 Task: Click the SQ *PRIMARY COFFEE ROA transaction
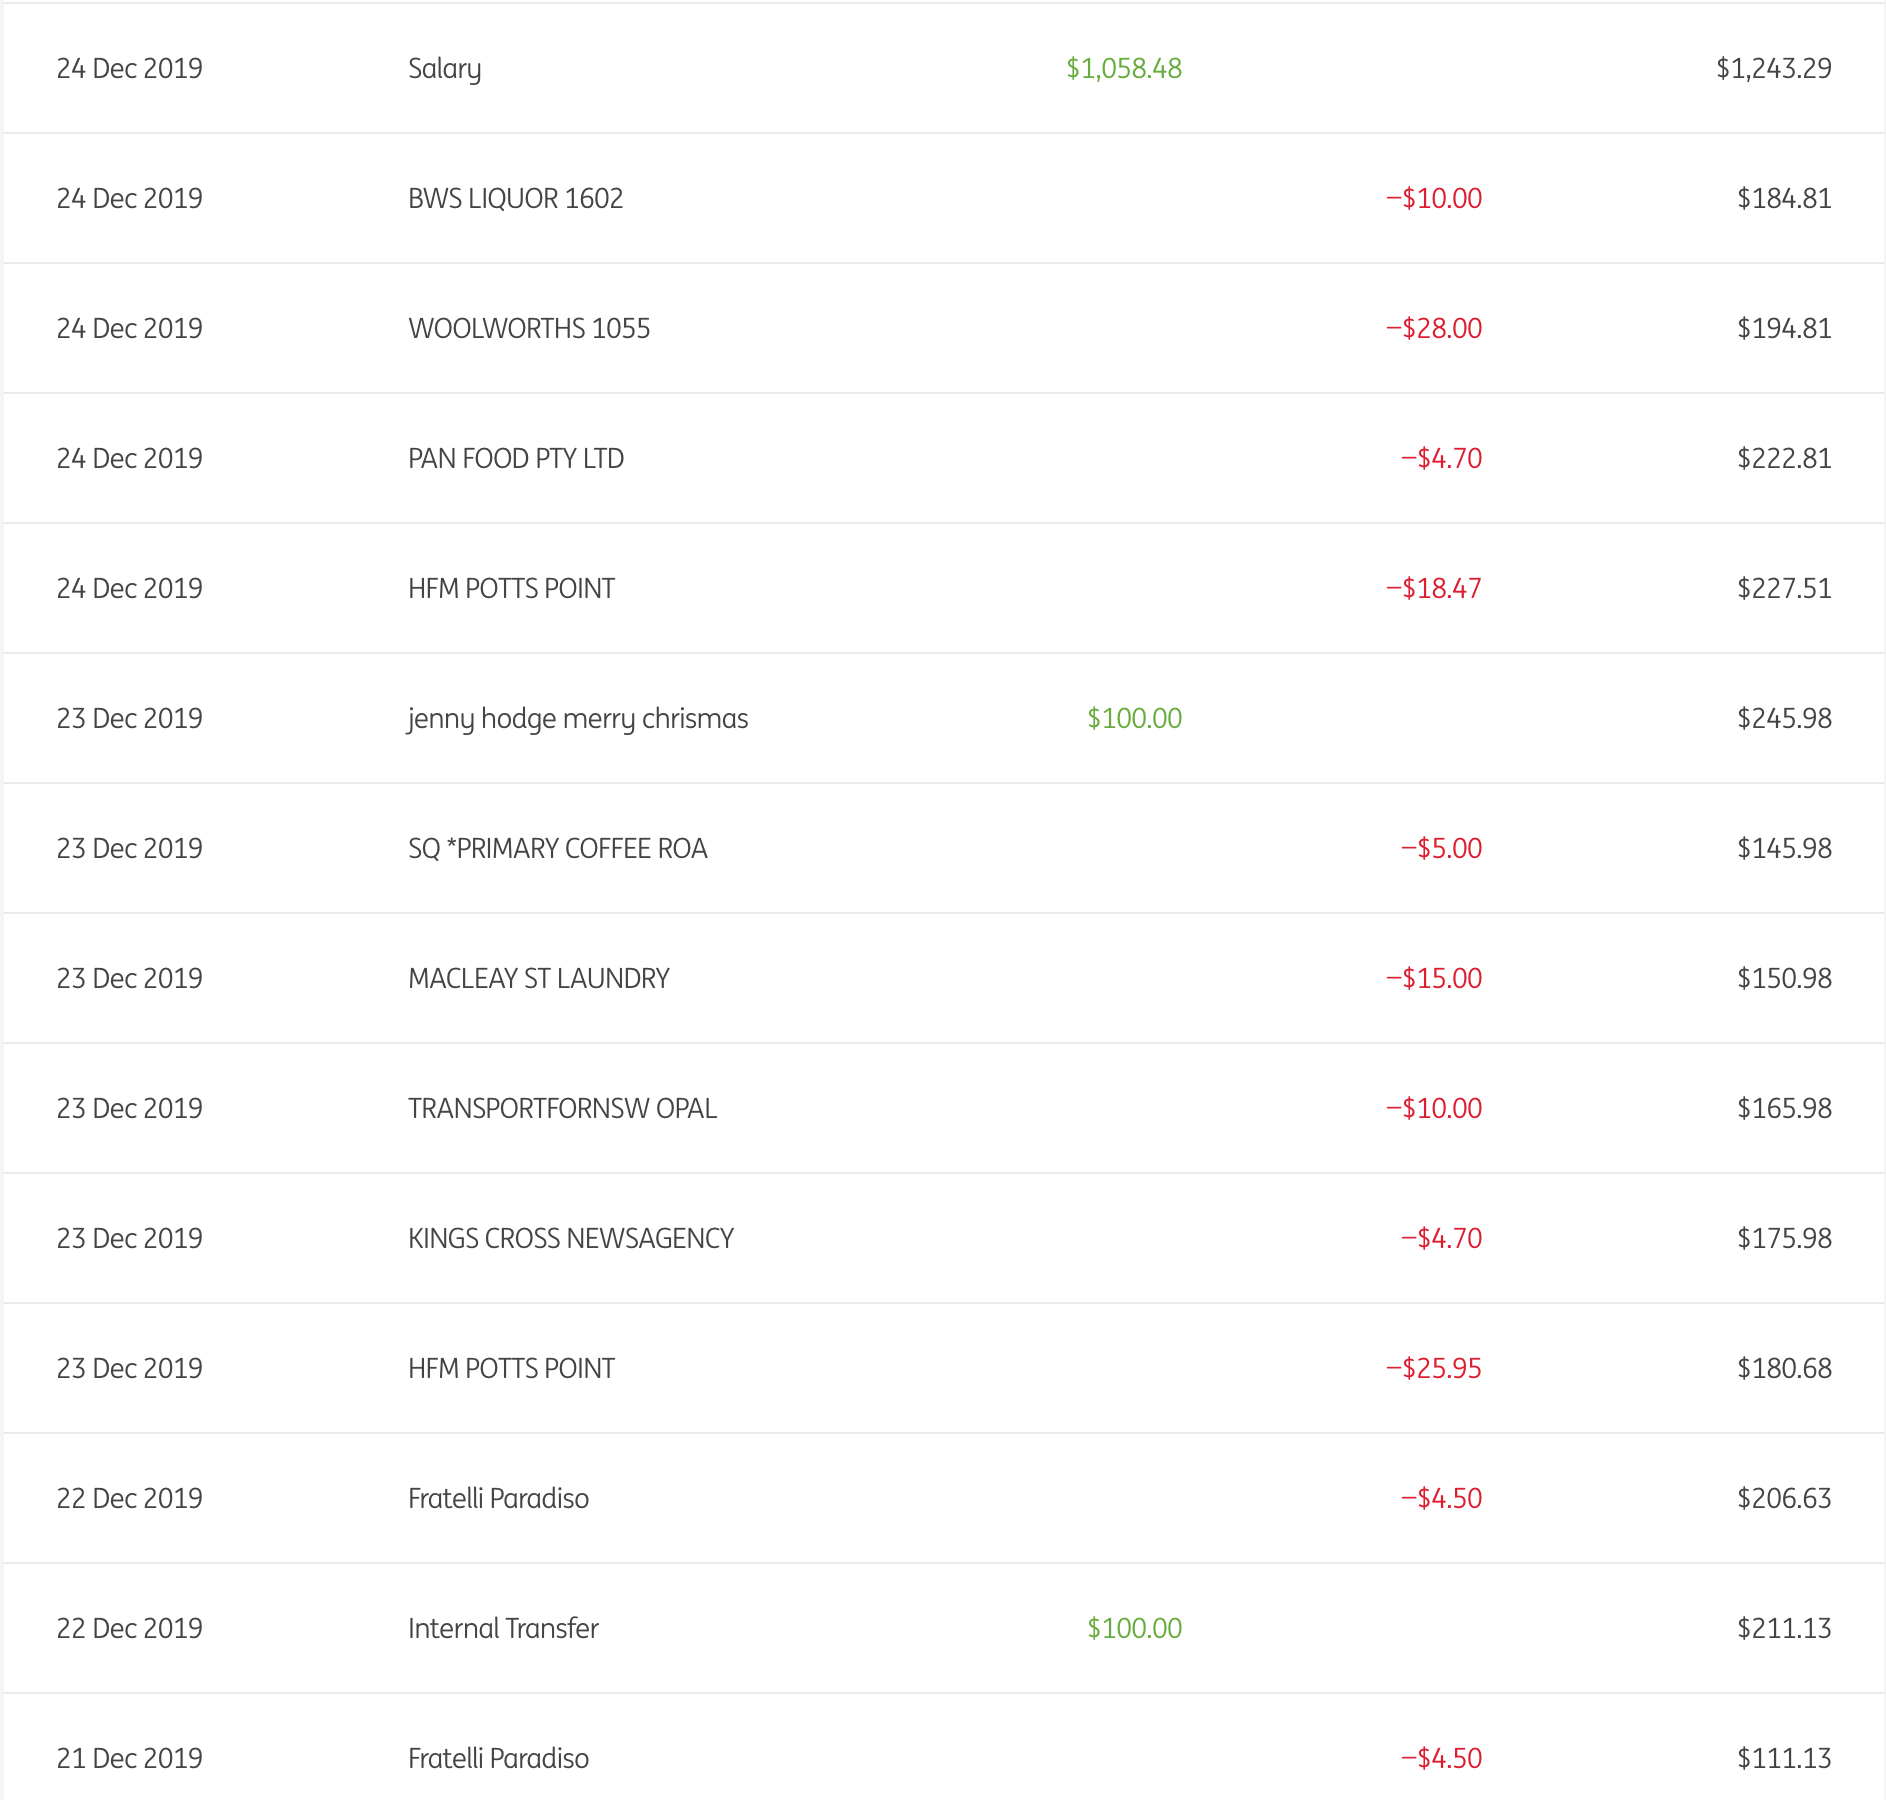tap(557, 849)
